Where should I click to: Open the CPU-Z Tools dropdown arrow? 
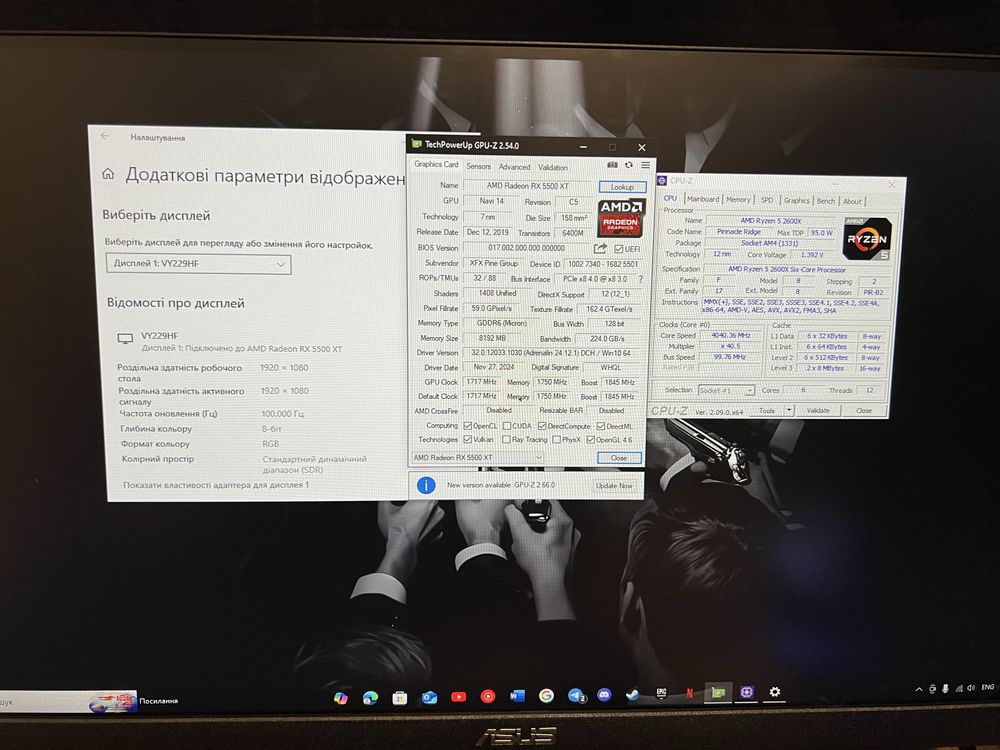click(789, 410)
